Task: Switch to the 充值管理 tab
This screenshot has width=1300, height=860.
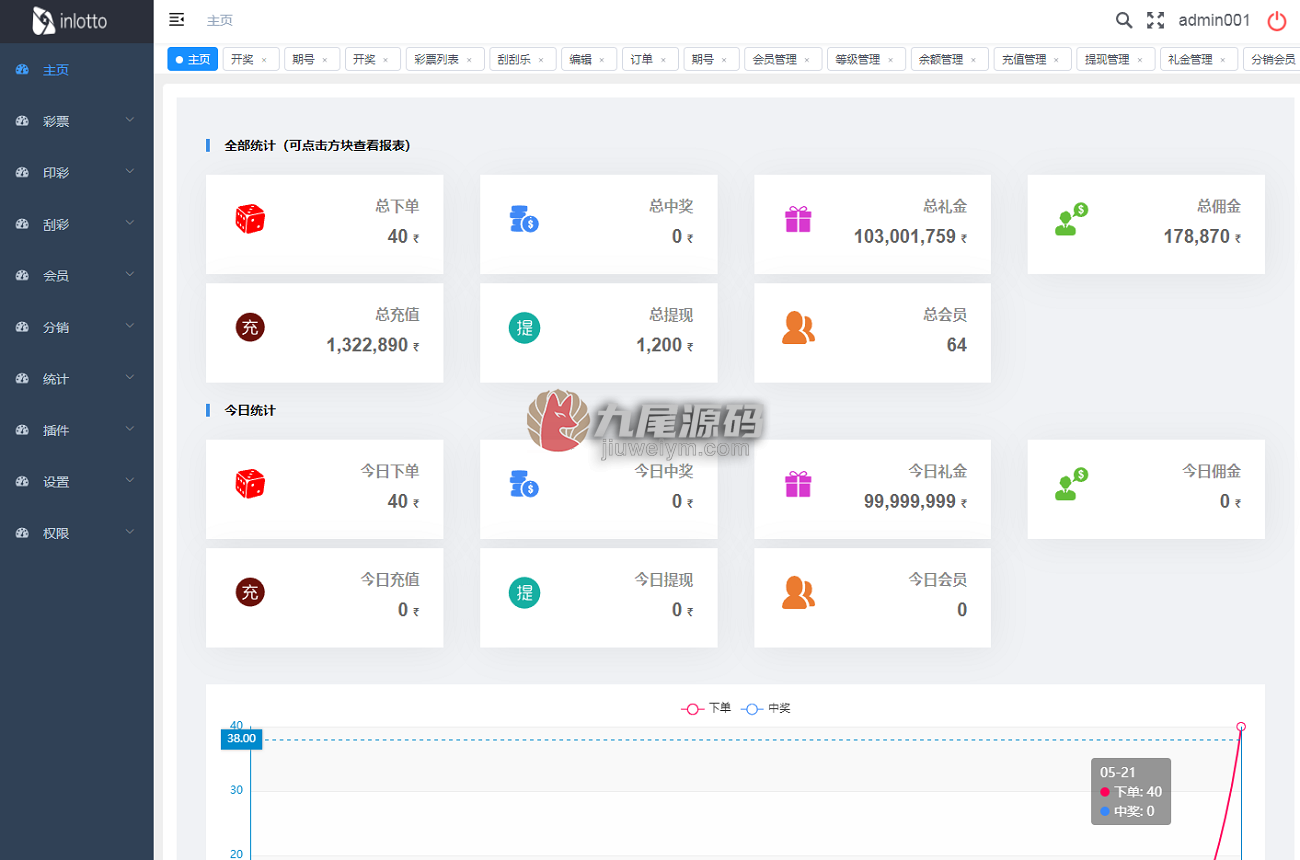Action: (x=1024, y=59)
